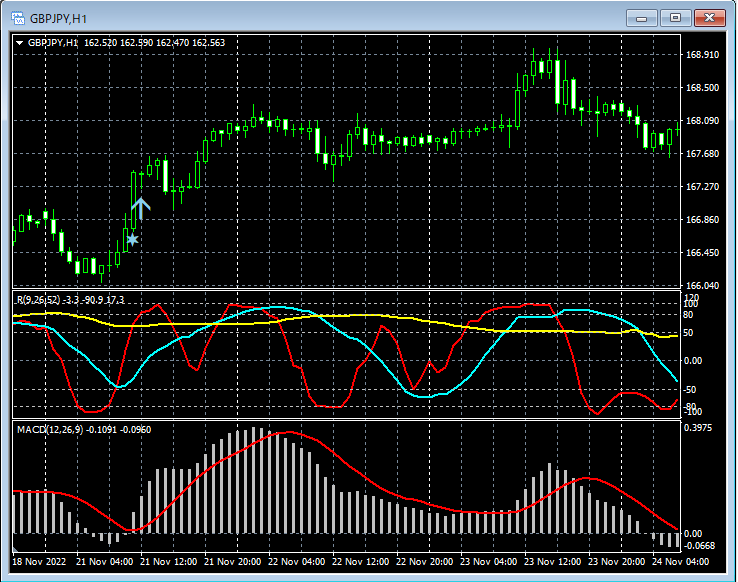Image resolution: width=738 pixels, height=582 pixels.
Task: Maximize the GBPJPY,H1 chart window
Action: pos(677,18)
